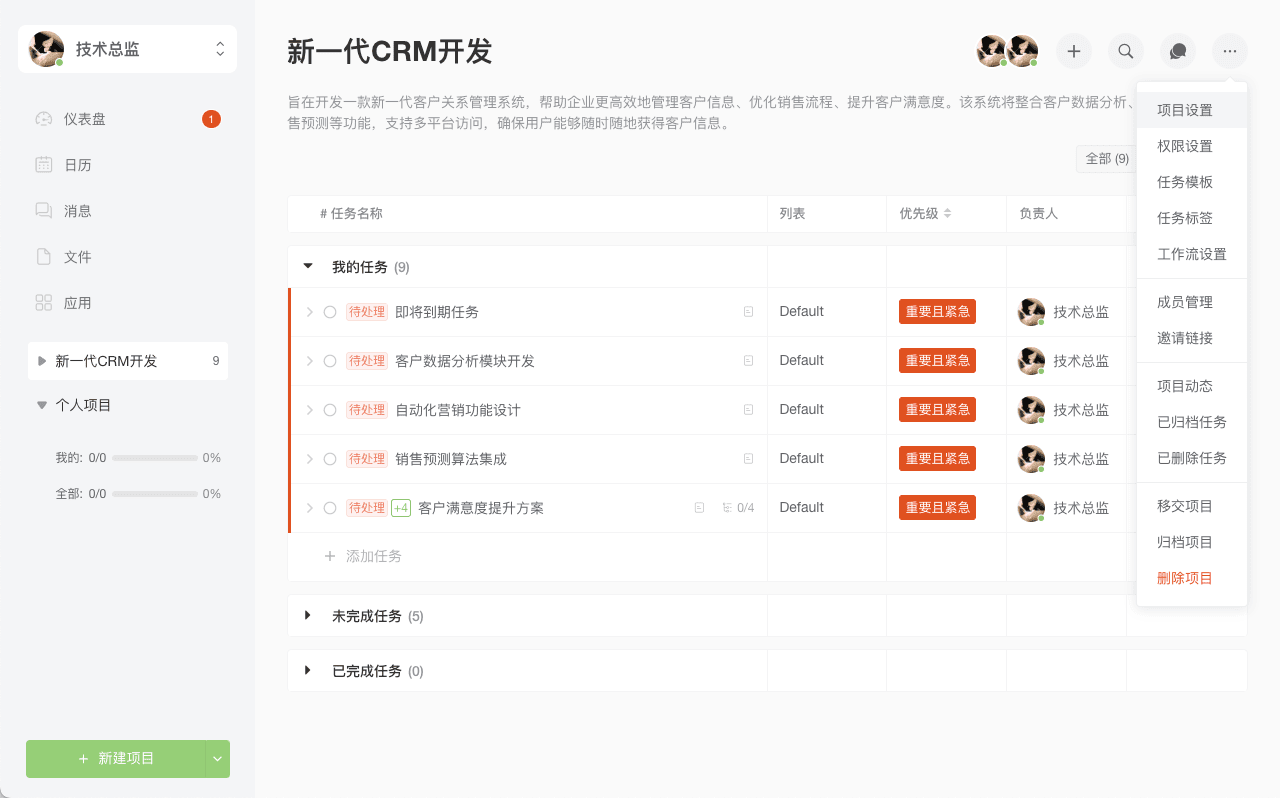Click the 重要且紧急 priority tag for 客户满意度提升方案

(937, 508)
